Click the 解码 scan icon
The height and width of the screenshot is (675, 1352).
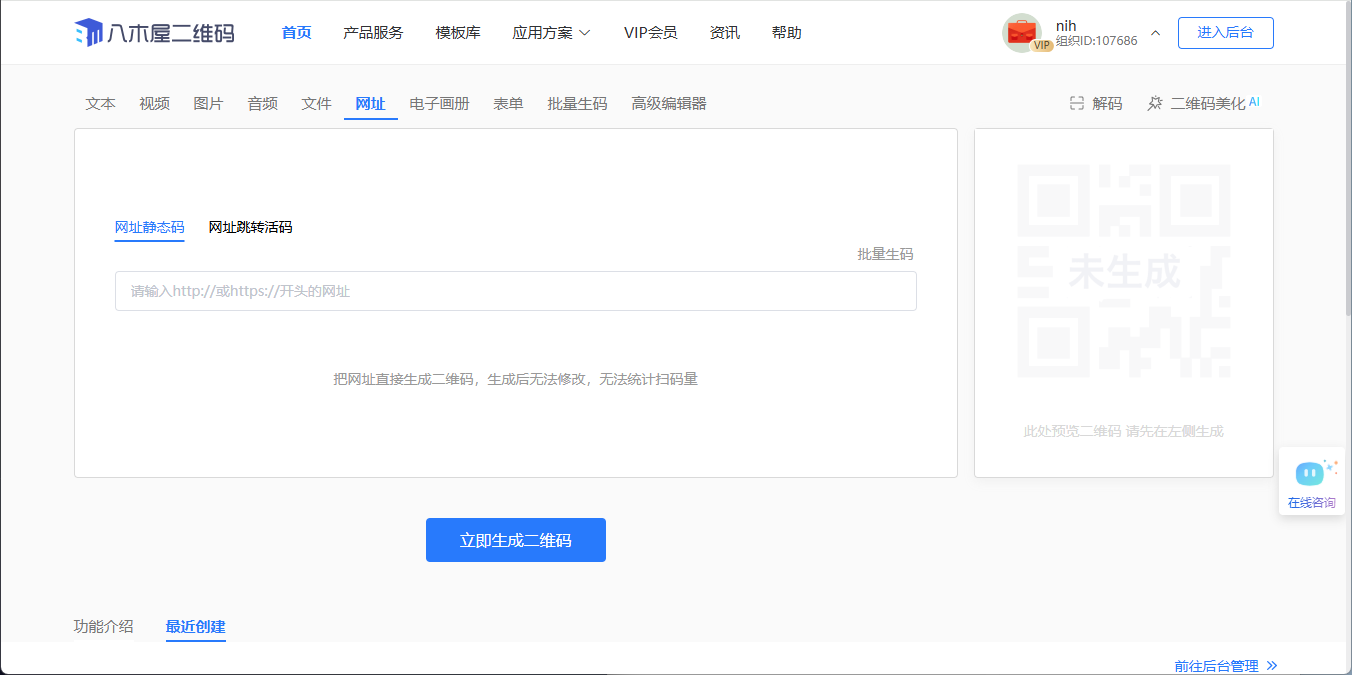[1077, 103]
